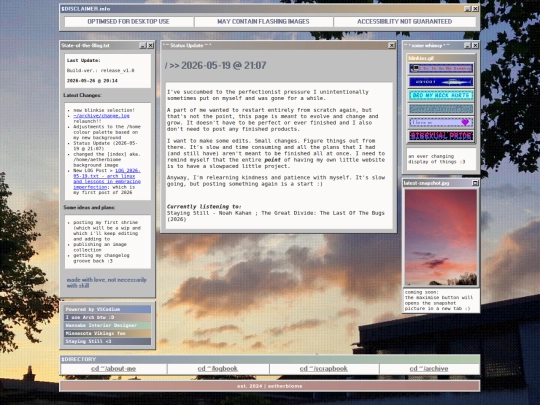Click the I use Arch btw badge

107,317
